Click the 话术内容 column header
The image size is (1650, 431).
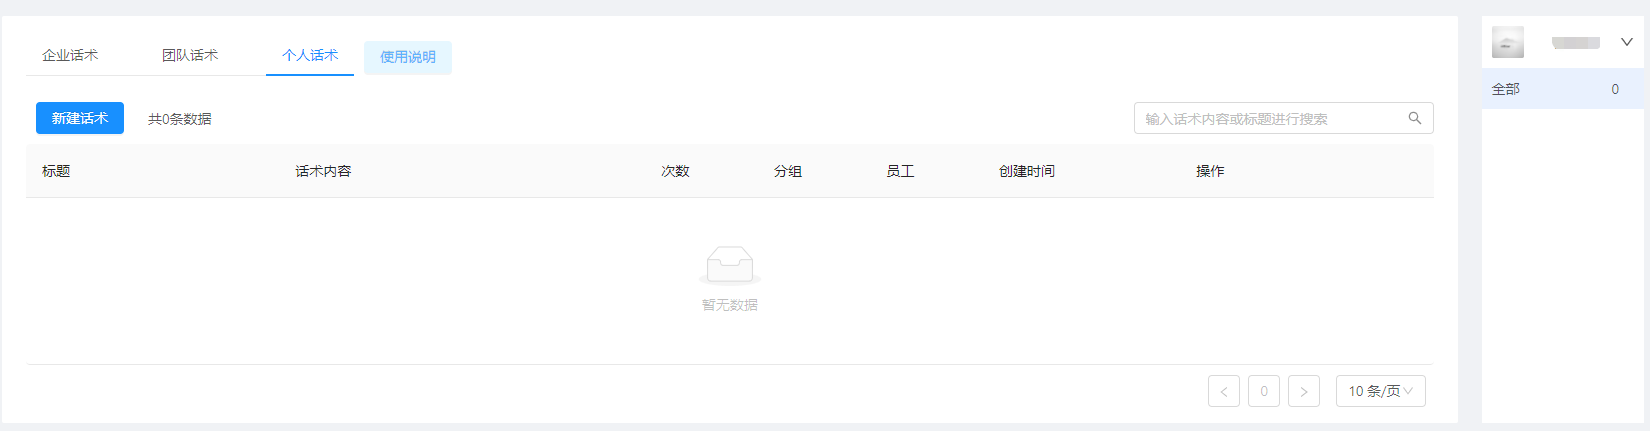pos(323,171)
